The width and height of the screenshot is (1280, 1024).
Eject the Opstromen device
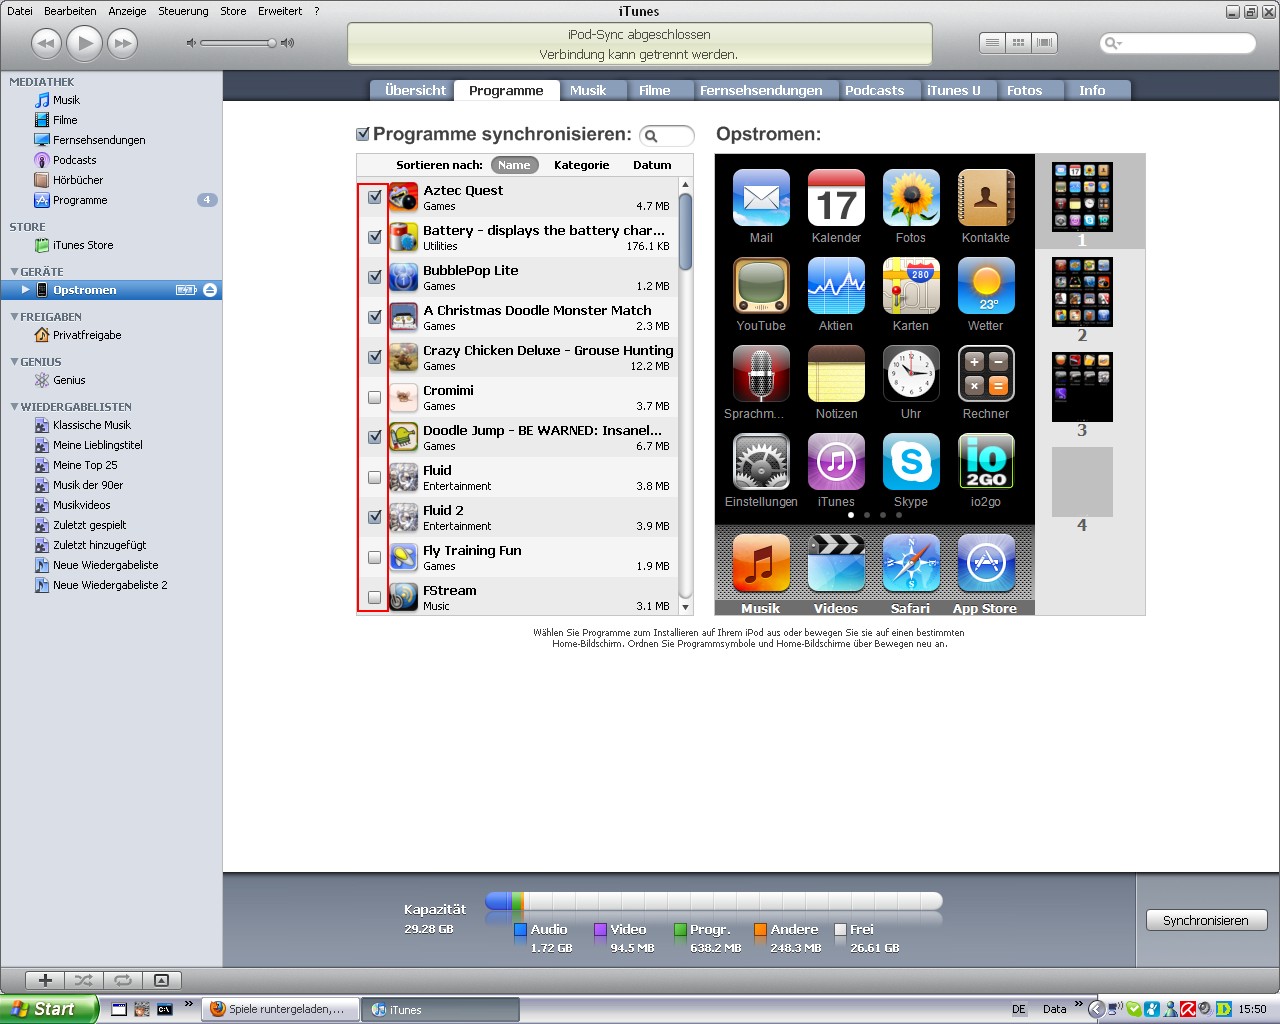[210, 290]
